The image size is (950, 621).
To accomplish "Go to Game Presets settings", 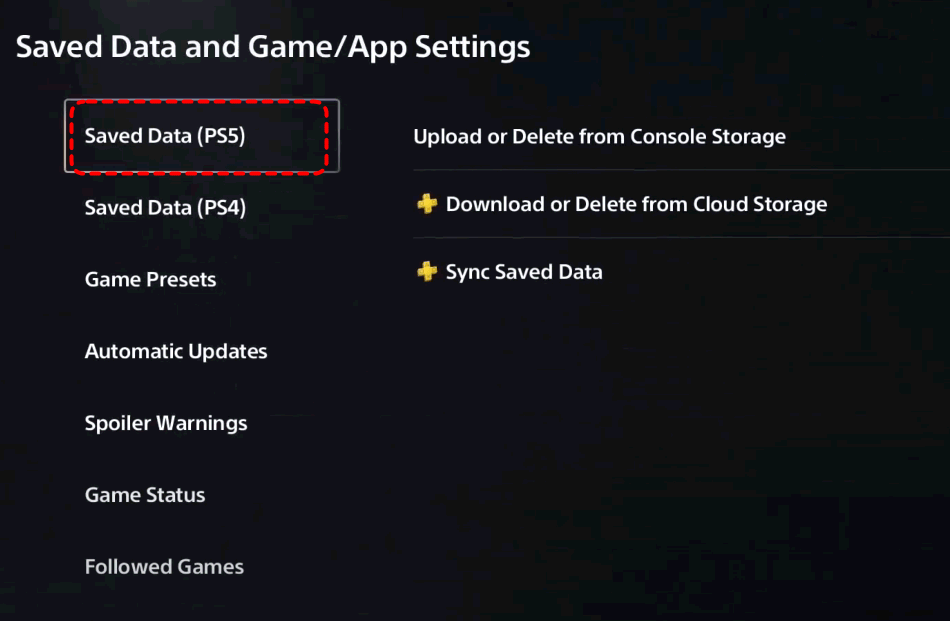I will click(x=150, y=279).
